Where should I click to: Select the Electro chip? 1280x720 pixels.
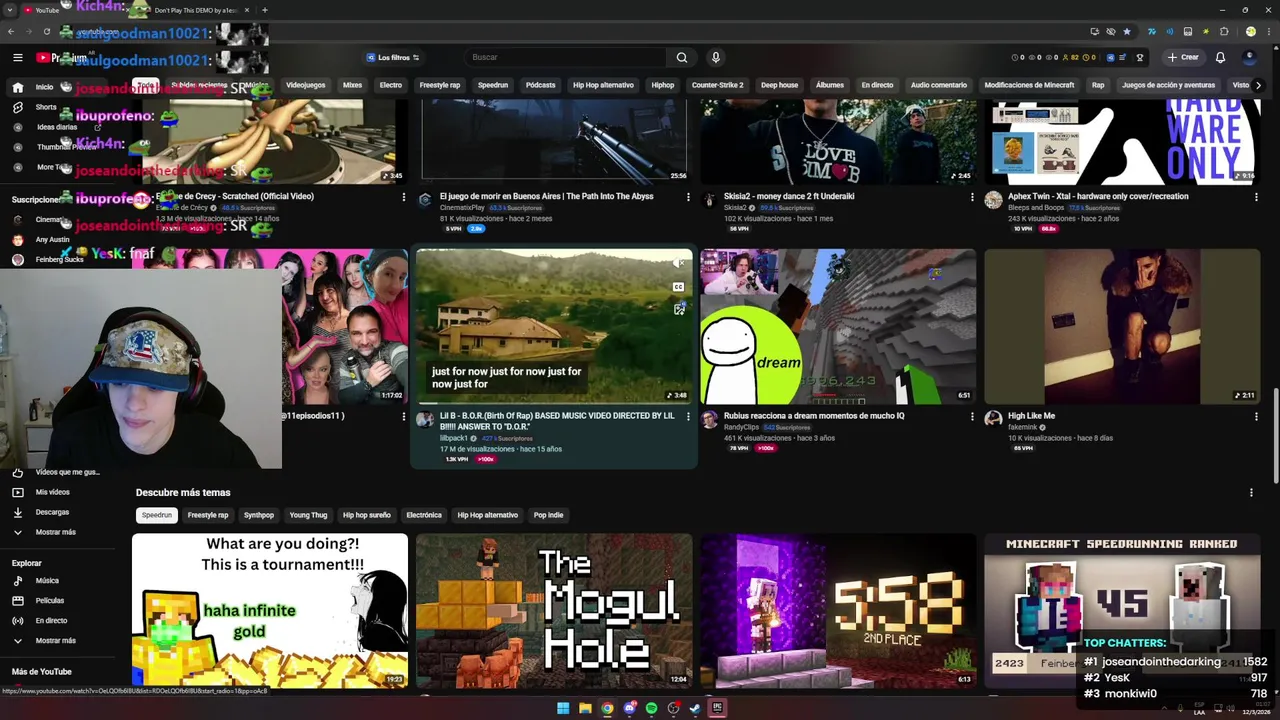(391, 85)
